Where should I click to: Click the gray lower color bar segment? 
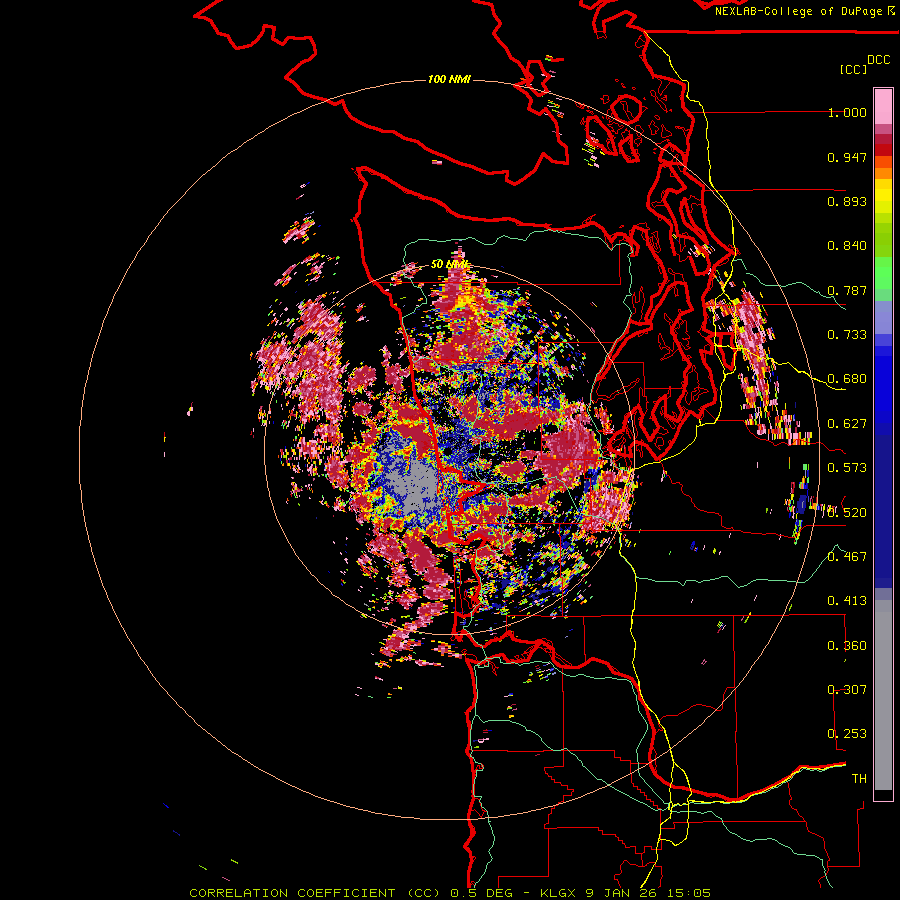point(883,695)
